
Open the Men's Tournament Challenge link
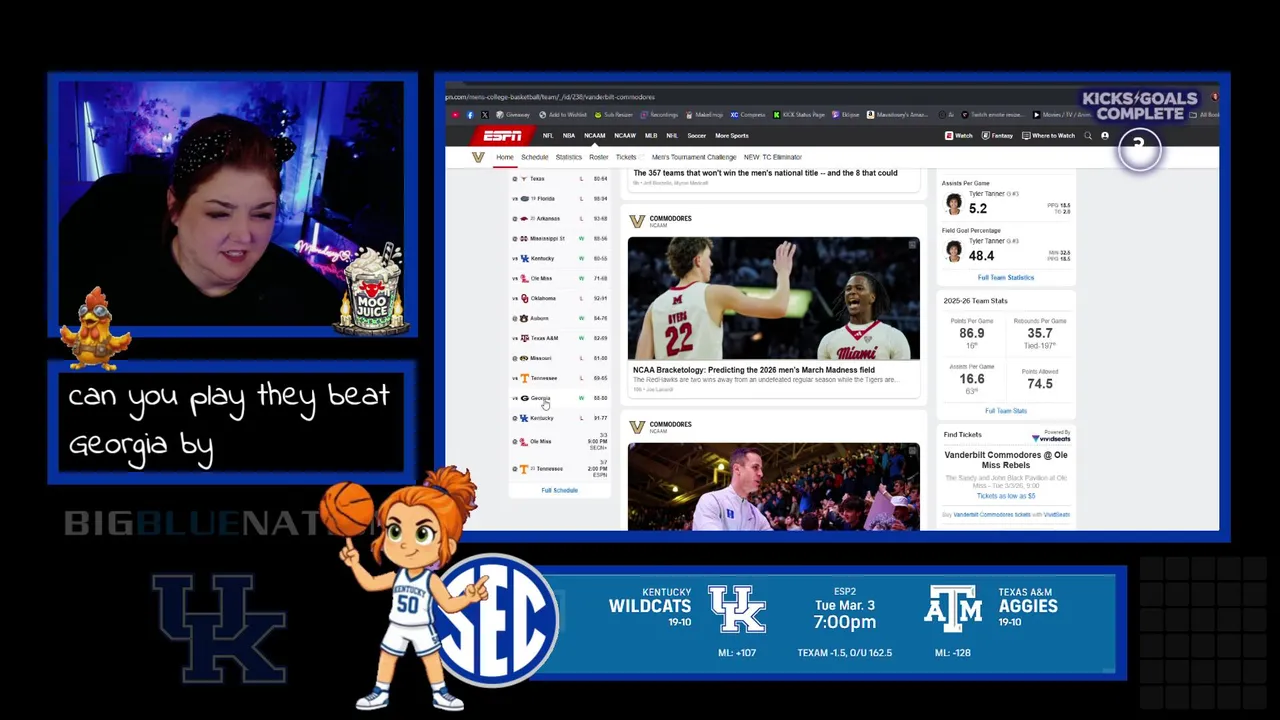point(694,157)
